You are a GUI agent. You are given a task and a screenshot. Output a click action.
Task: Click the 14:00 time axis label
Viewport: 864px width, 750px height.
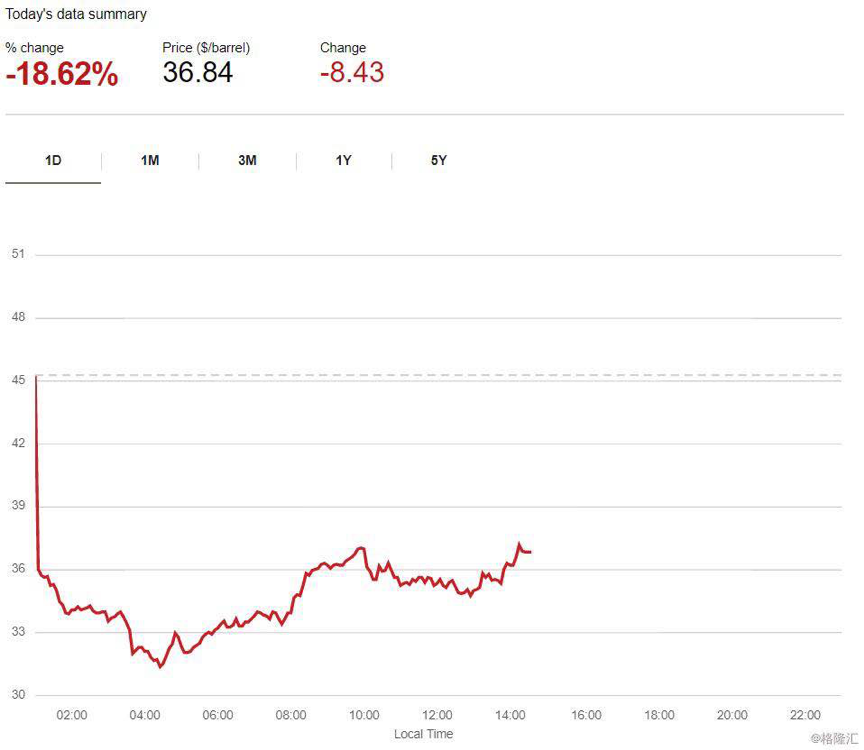pos(510,715)
